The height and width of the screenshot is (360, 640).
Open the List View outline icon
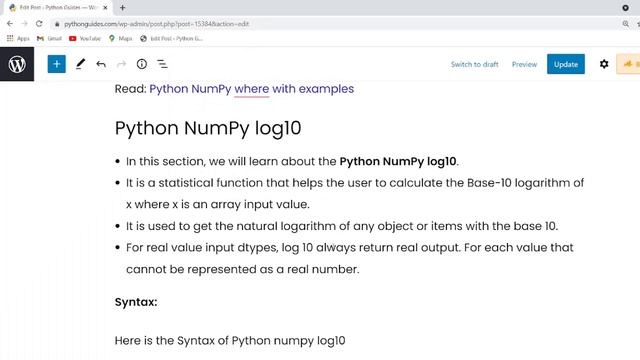[x=162, y=64]
